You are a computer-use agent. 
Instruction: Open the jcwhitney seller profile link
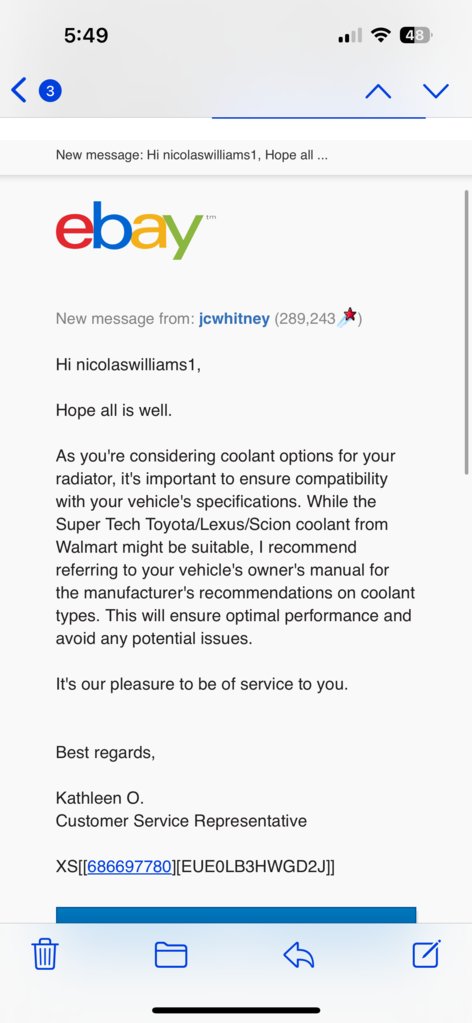(x=234, y=319)
